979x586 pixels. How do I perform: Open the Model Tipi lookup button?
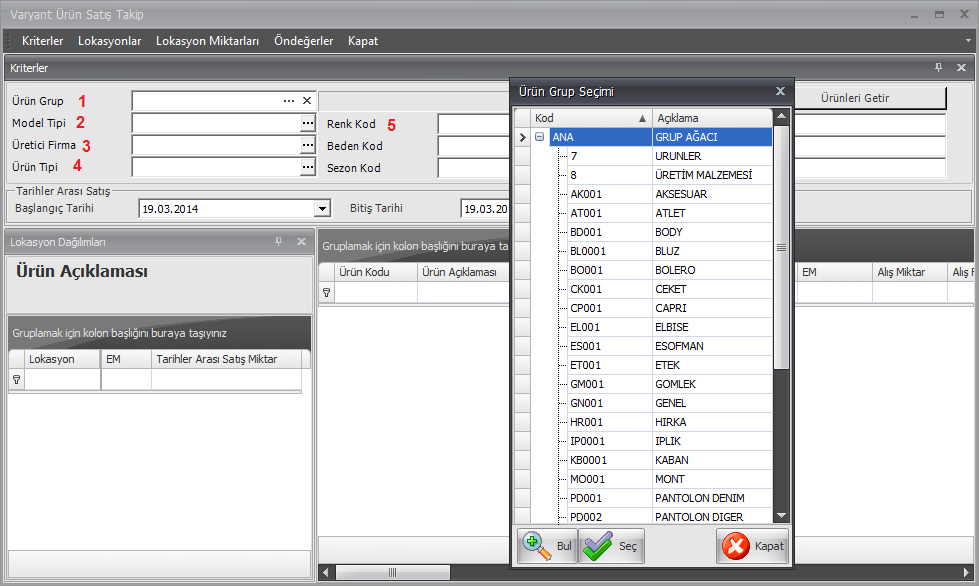point(307,123)
